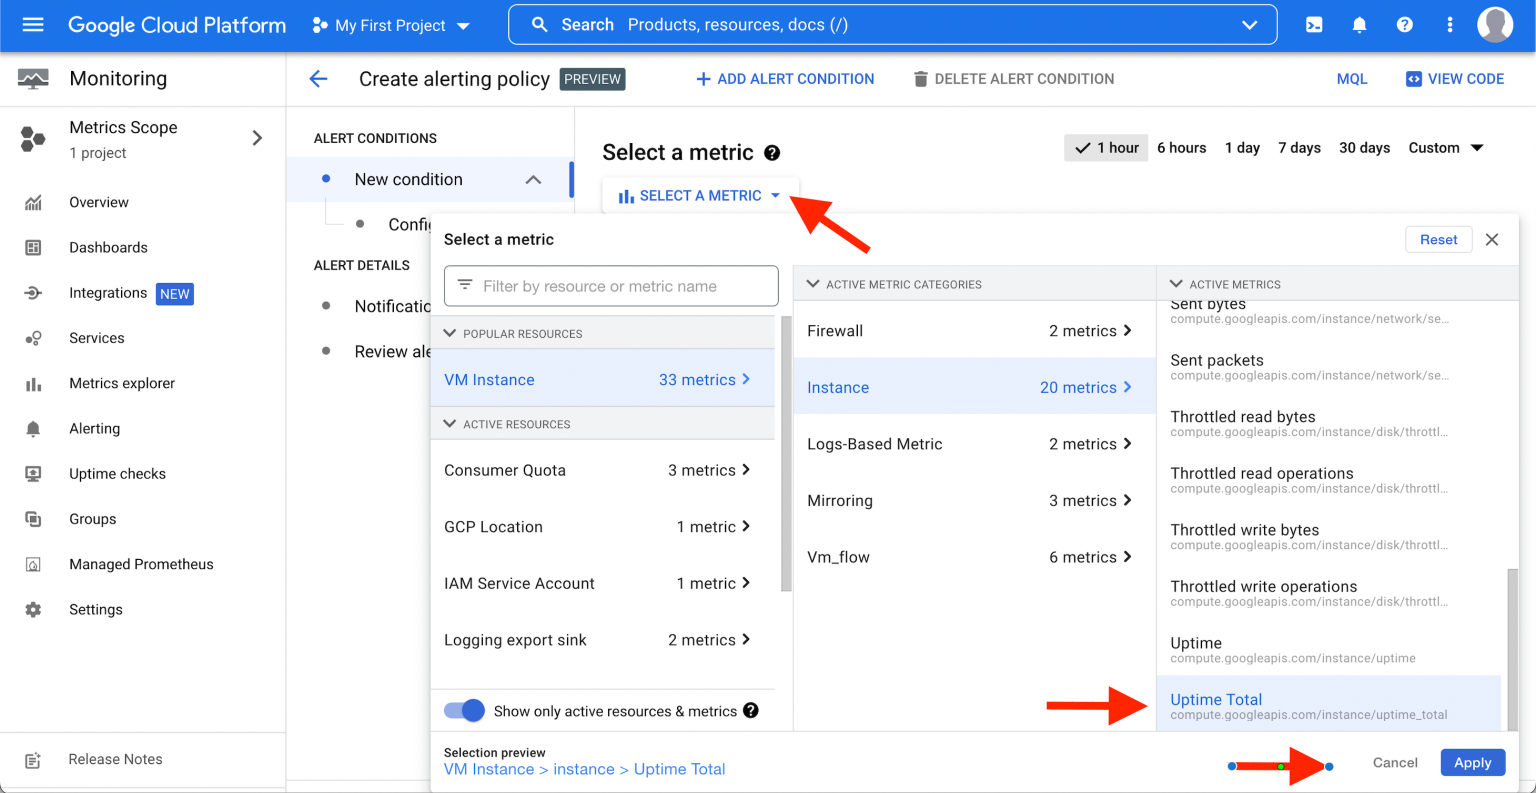The width and height of the screenshot is (1536, 793).
Task: Choose the Firewall metric category
Action: coord(974,331)
